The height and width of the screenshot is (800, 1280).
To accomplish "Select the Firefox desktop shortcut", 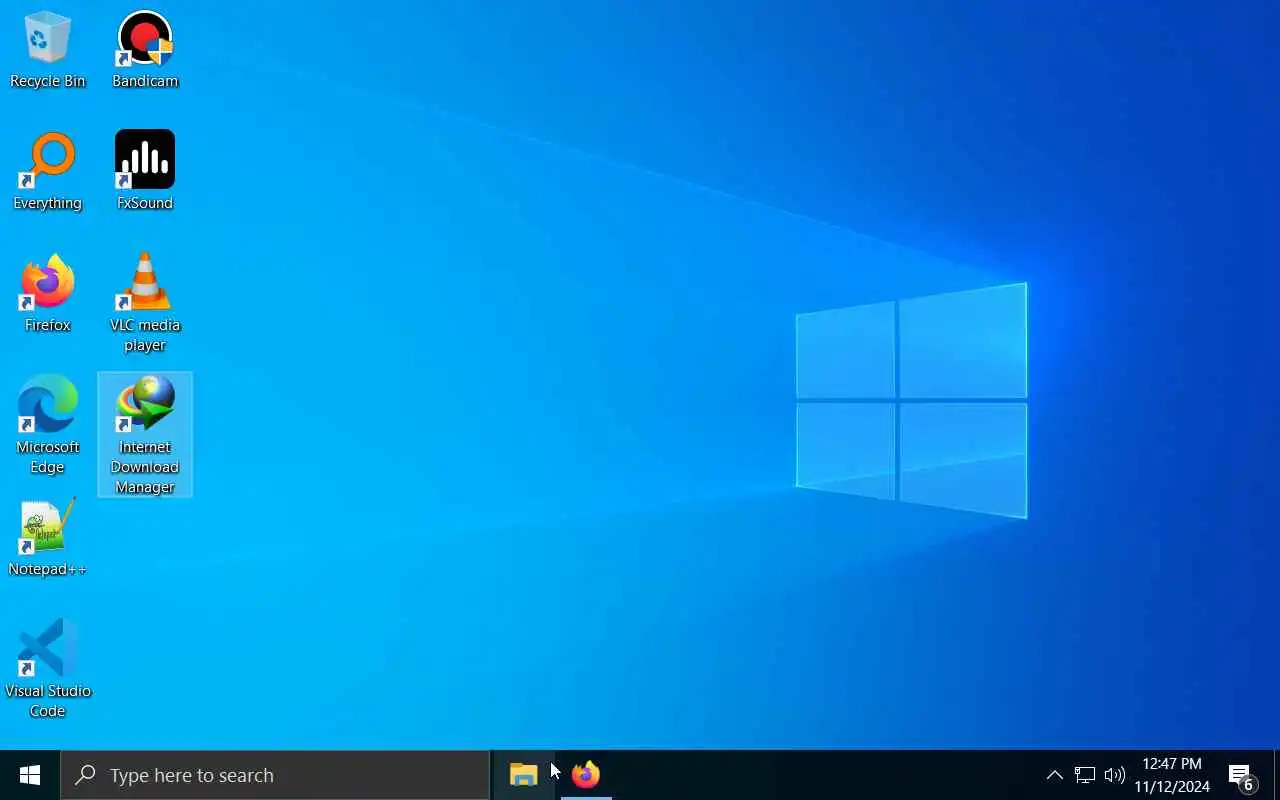I will point(47,294).
